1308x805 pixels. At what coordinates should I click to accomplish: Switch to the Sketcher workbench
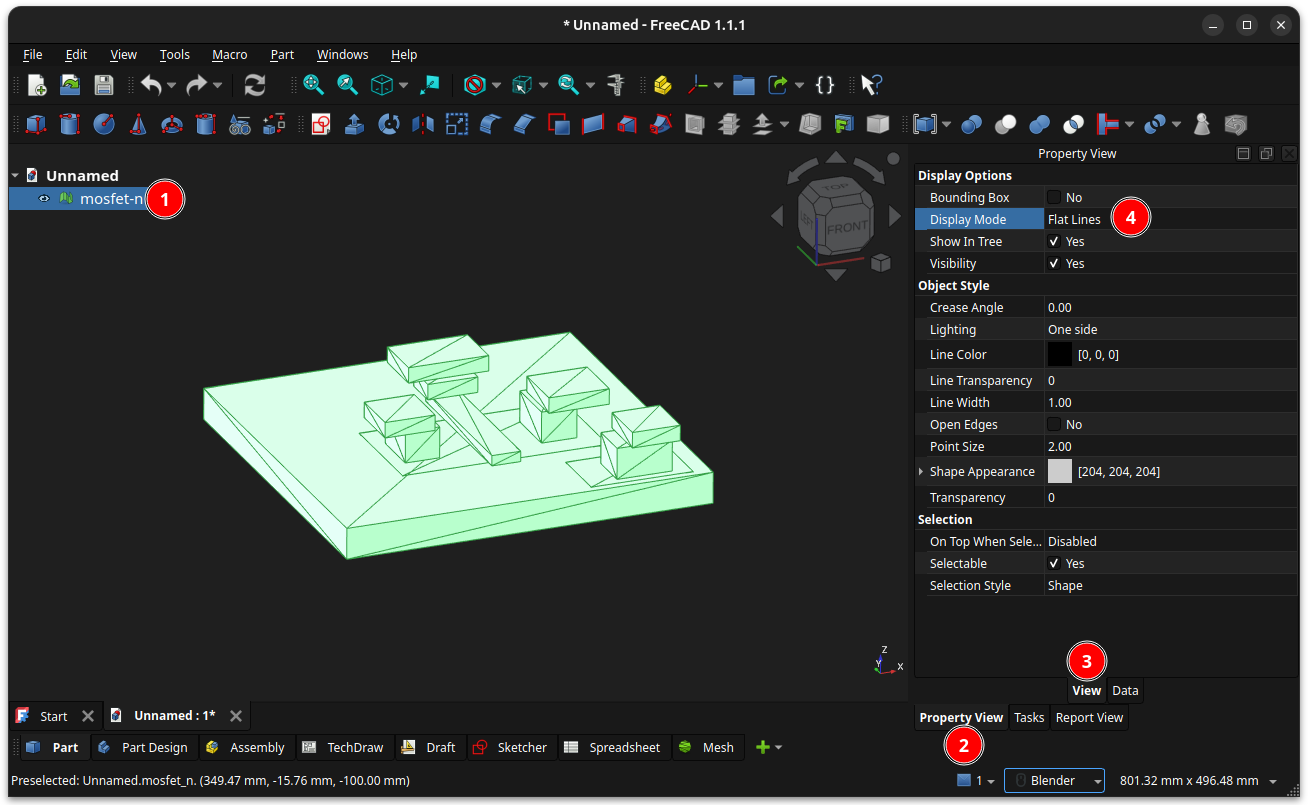510,747
